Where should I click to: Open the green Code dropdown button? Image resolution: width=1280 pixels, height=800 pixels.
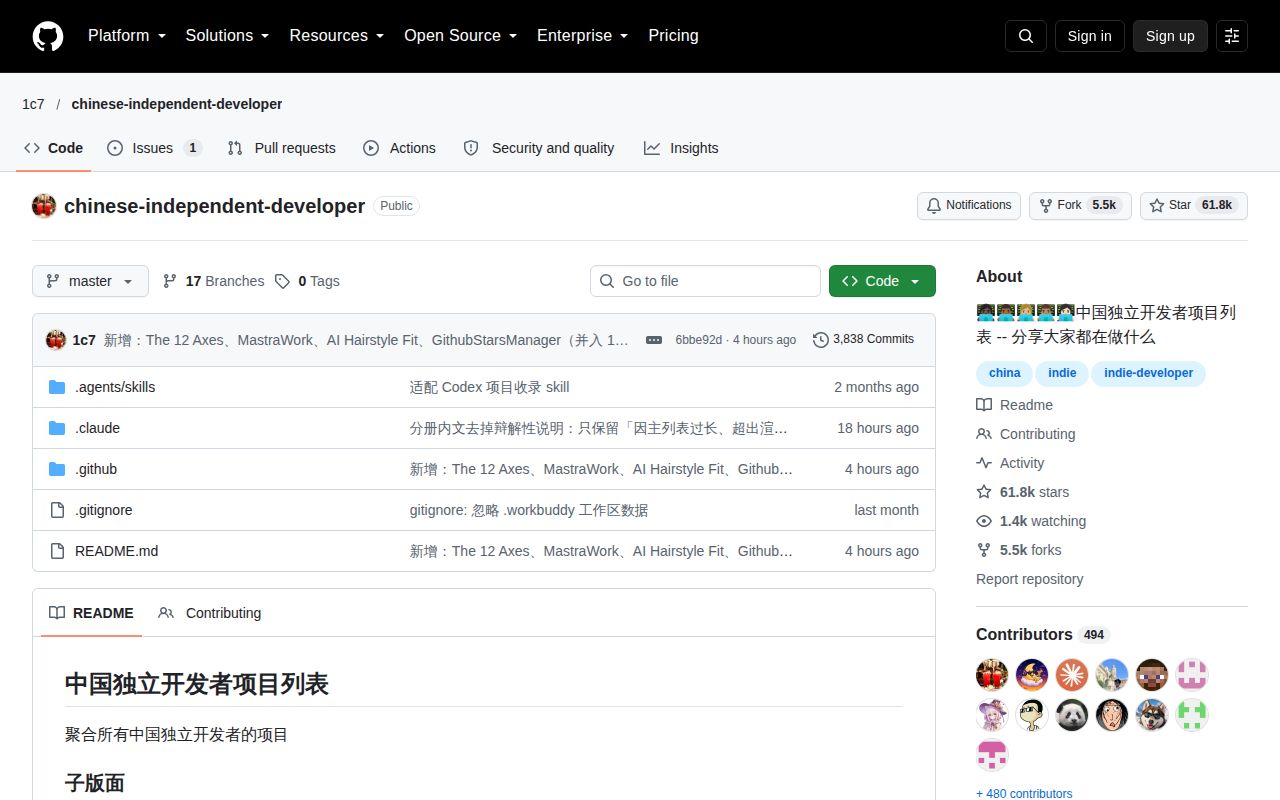(x=882, y=281)
